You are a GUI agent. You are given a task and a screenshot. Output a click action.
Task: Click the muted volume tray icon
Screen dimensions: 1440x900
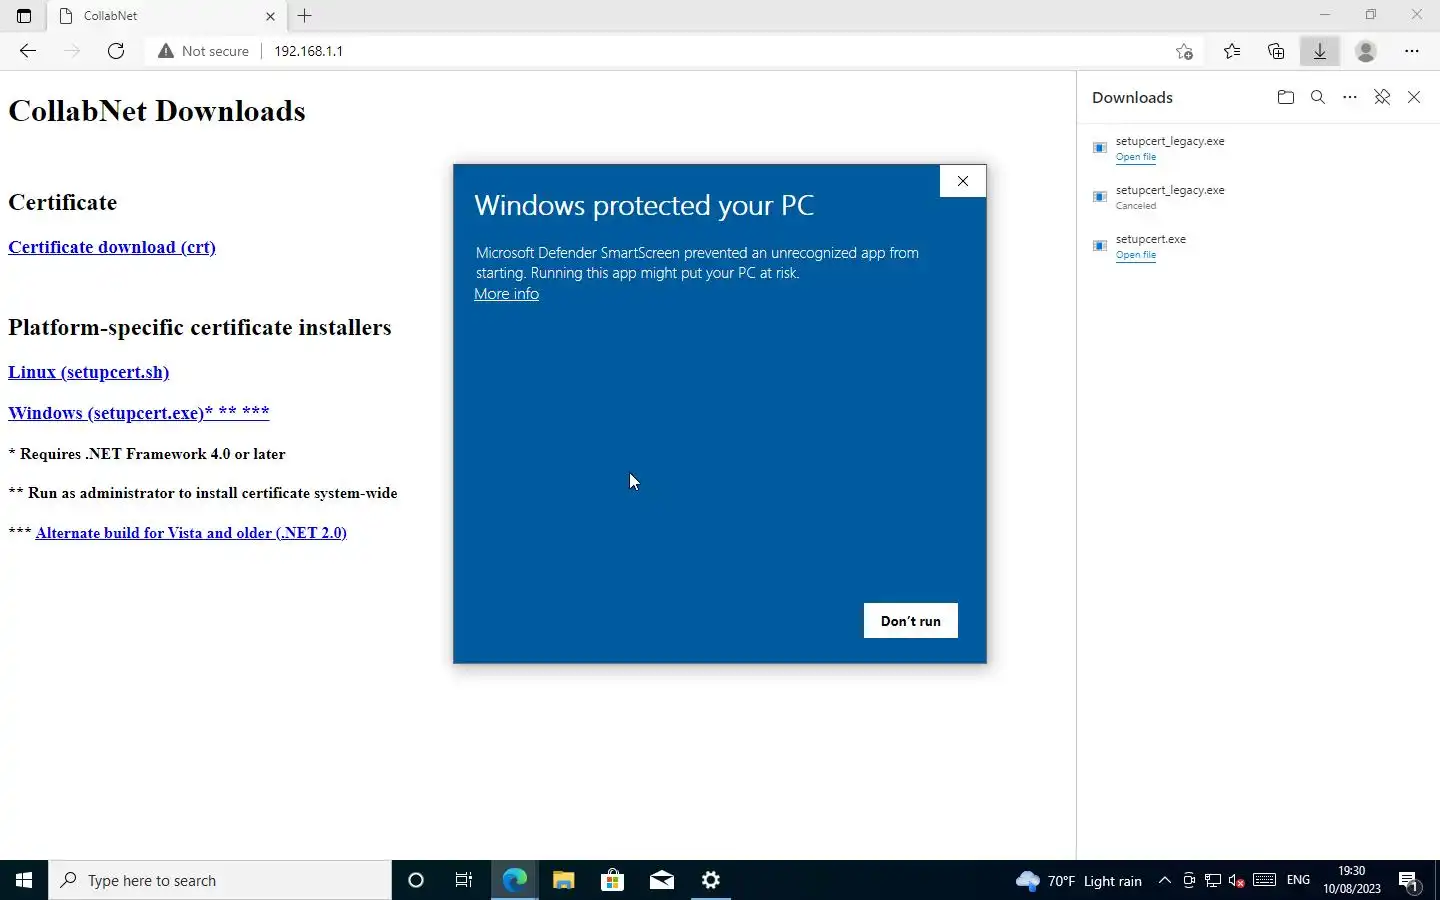click(x=1237, y=881)
